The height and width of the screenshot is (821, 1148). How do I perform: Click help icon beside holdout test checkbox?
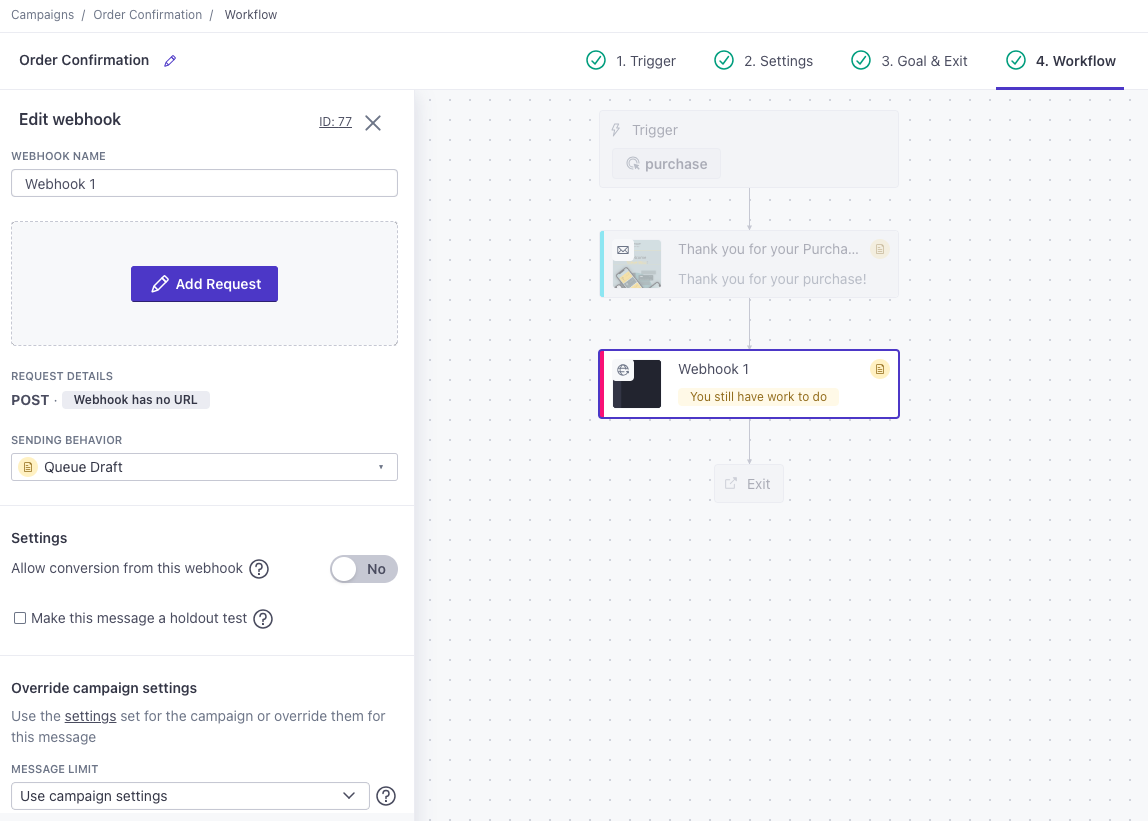(263, 619)
